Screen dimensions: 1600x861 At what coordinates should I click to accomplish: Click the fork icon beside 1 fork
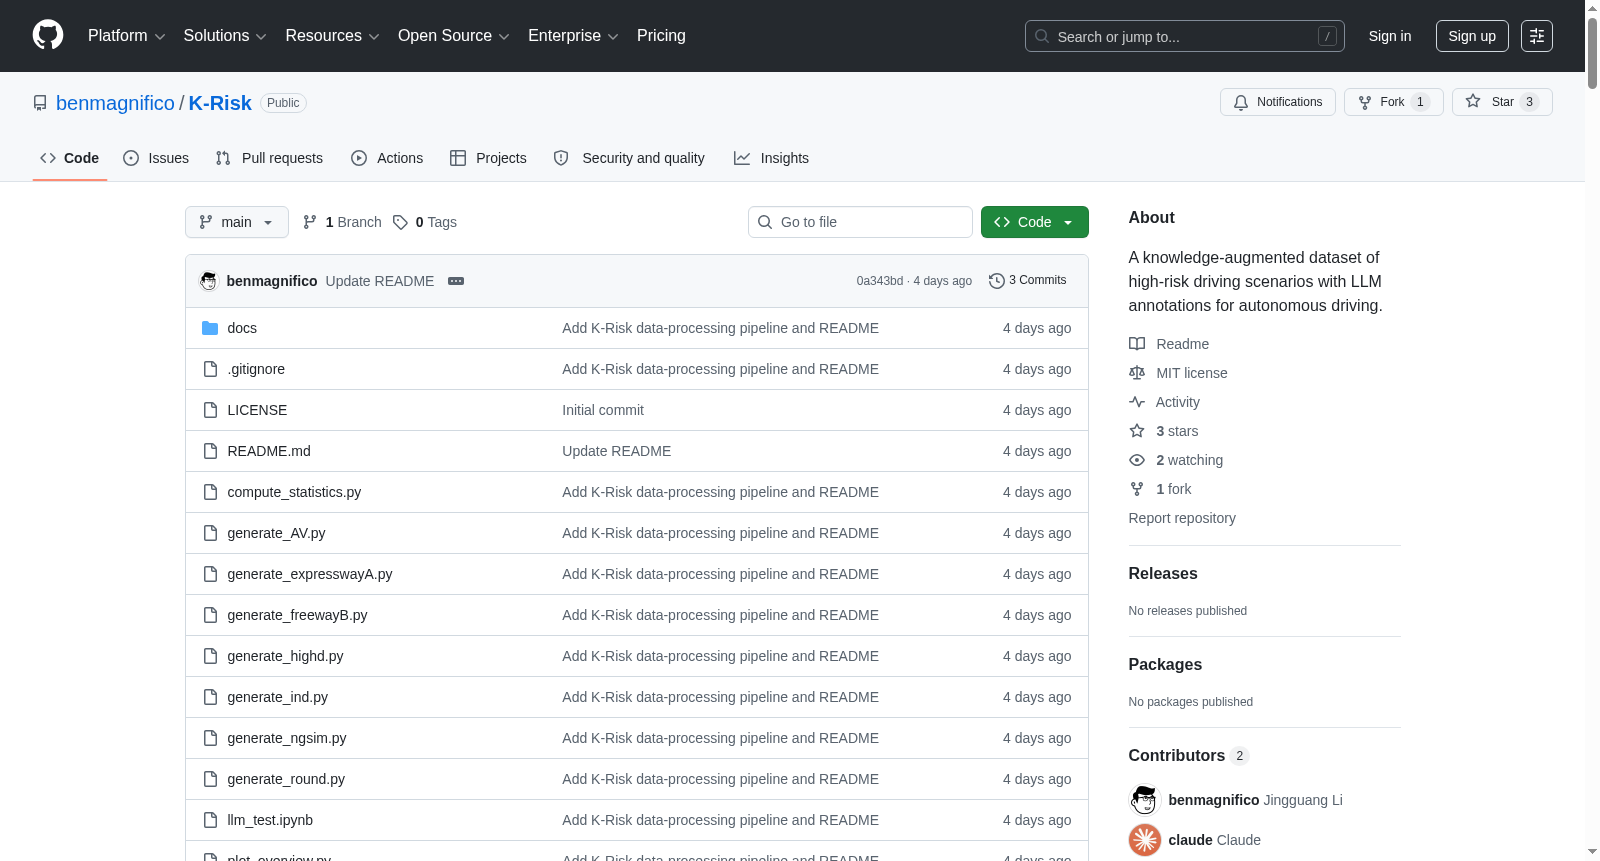[1137, 489]
